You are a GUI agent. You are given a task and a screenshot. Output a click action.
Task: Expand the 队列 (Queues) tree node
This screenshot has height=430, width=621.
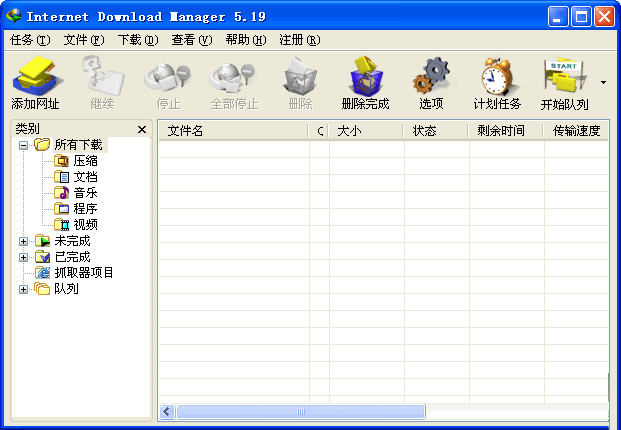point(24,289)
